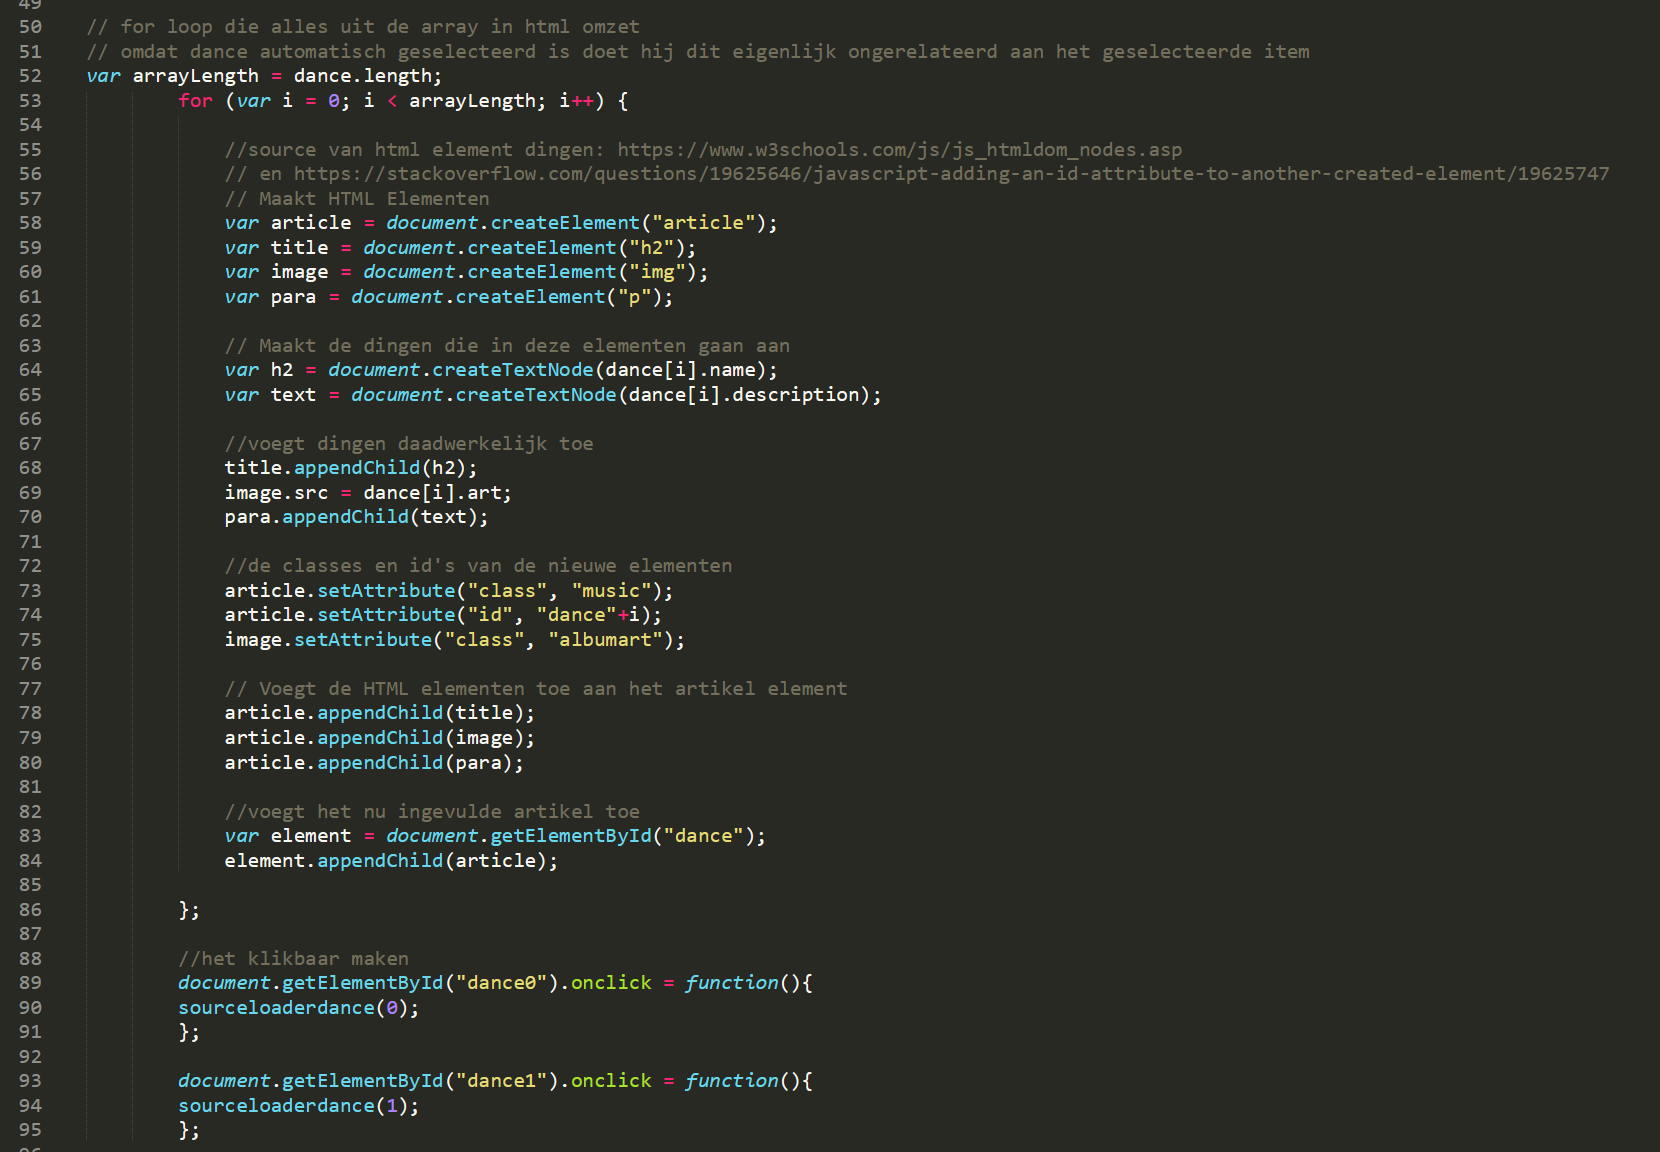1660x1152 pixels.
Task: Click 'title.appendChild(h2)' line
Action: coord(351,468)
